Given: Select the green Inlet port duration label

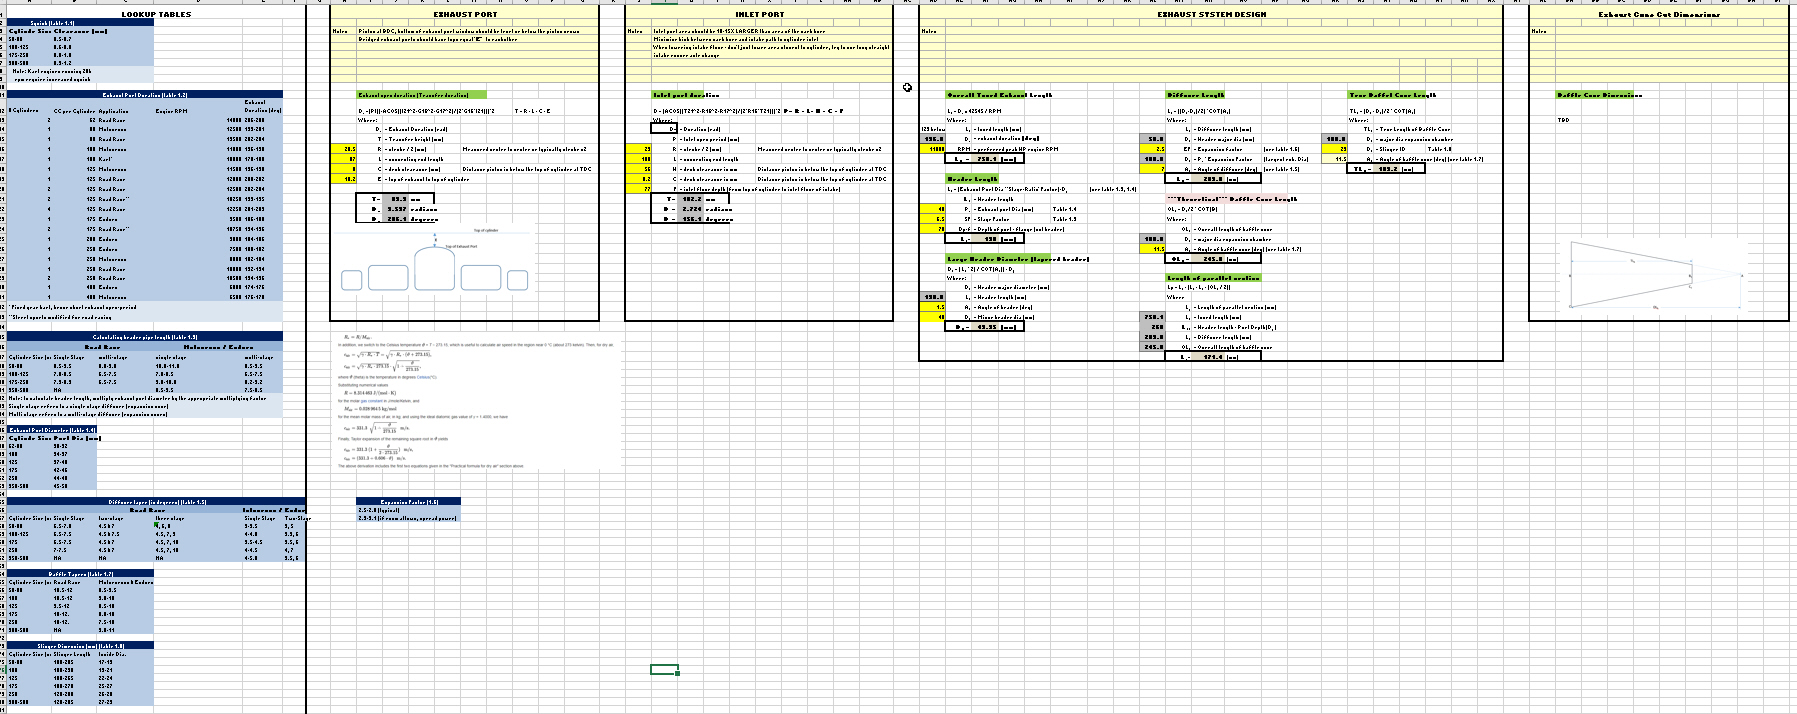Looking at the screenshot, I should 685,95.
